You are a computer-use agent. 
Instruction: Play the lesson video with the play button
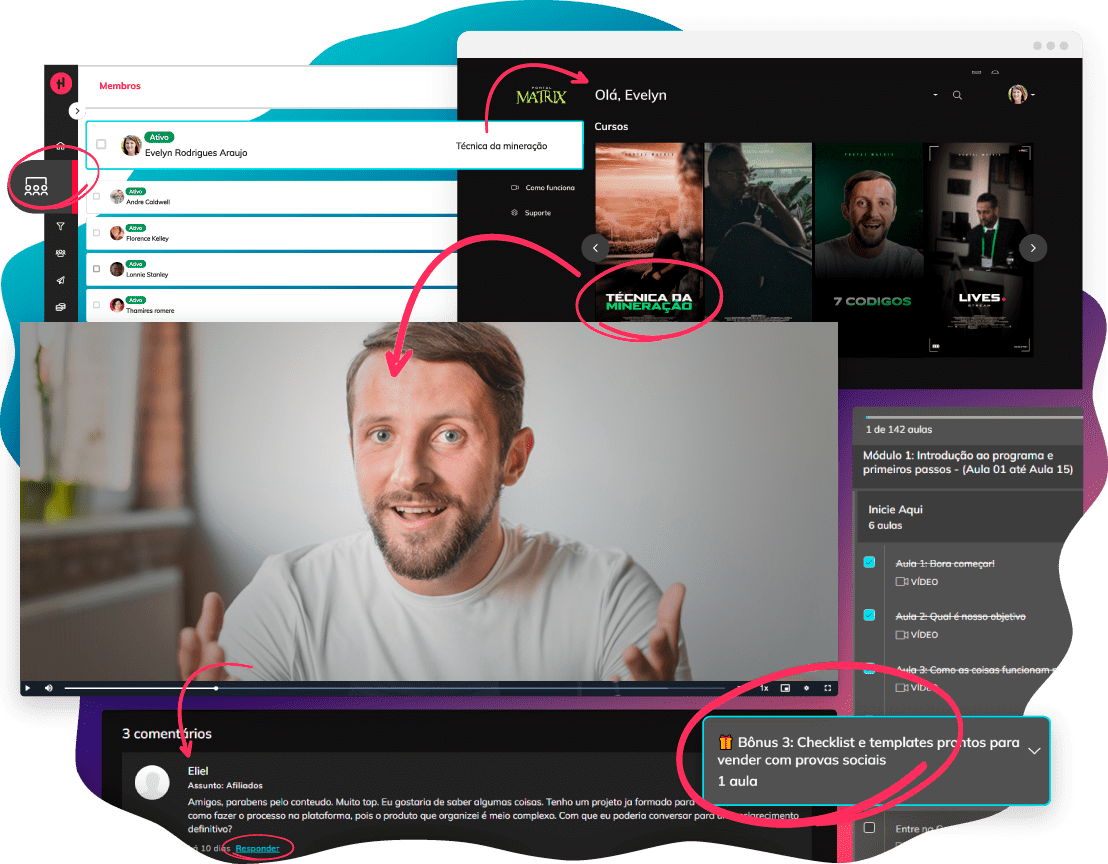pos(28,688)
